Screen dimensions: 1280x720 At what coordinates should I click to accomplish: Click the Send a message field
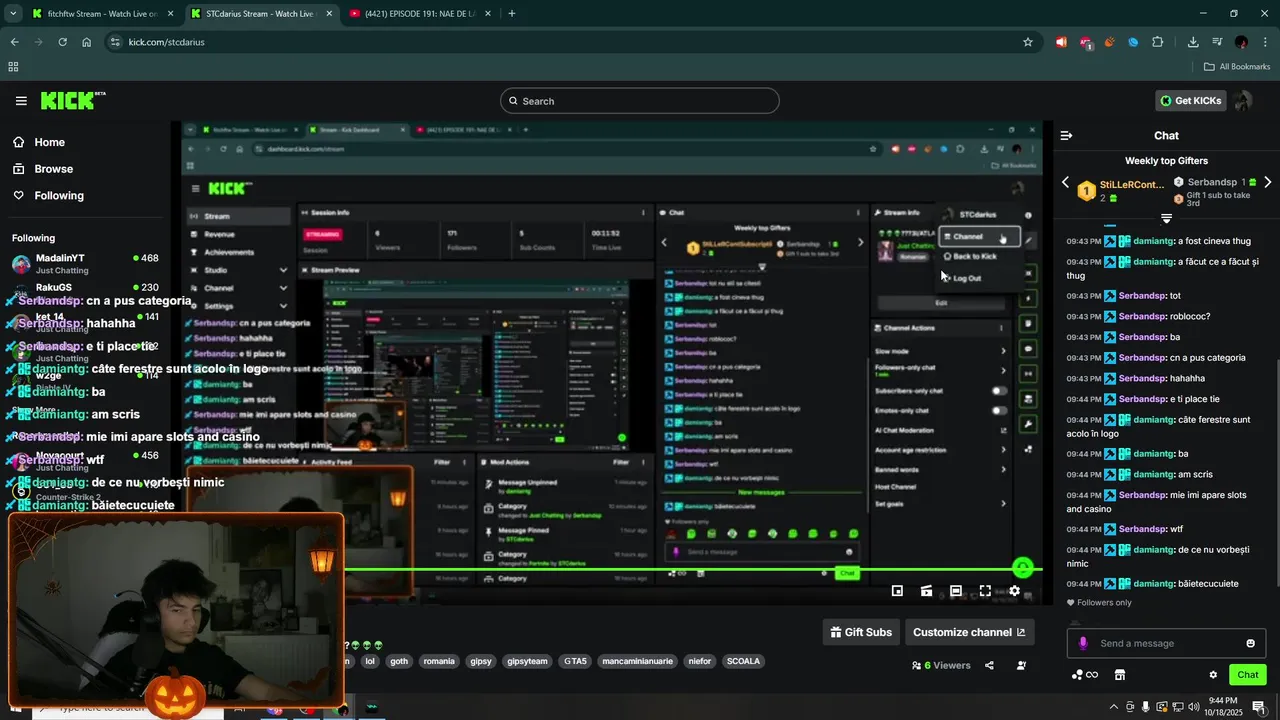(x=1166, y=643)
